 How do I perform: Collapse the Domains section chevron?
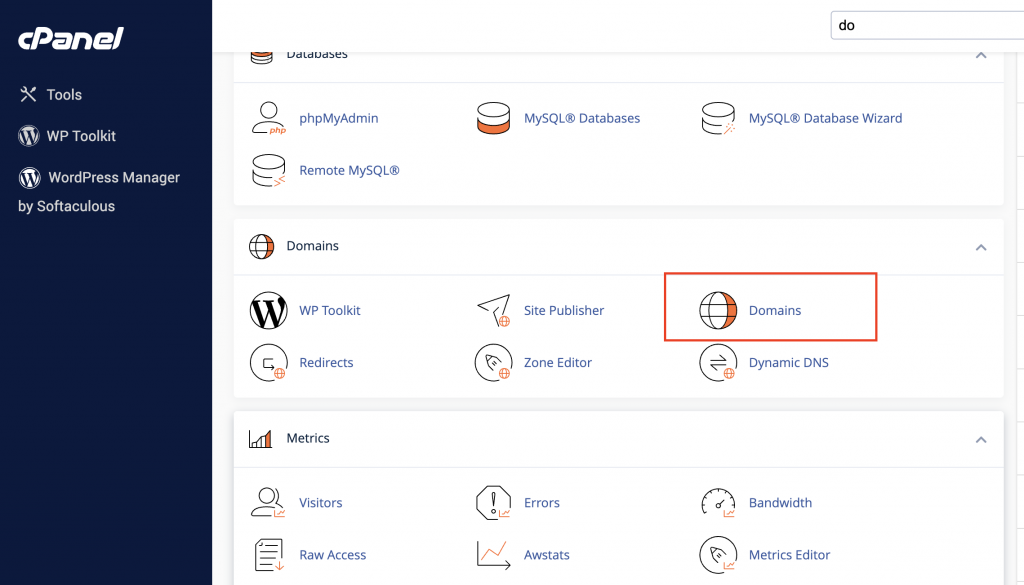[981, 247]
